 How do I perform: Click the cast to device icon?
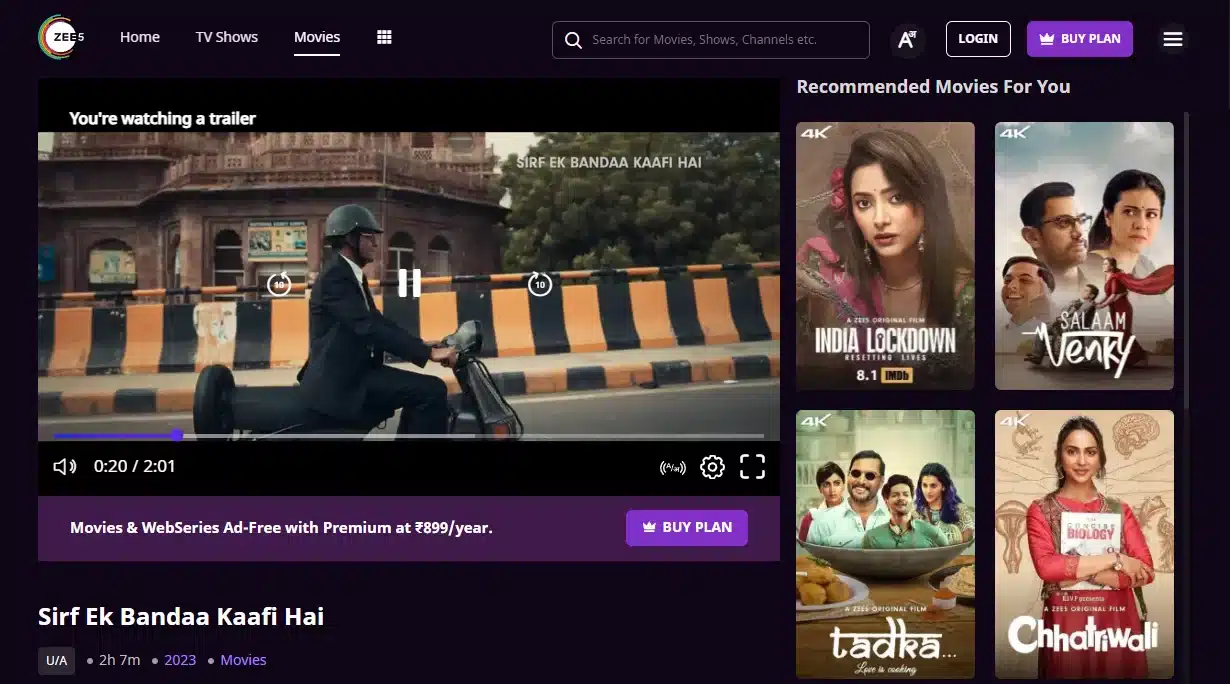[x=673, y=467]
